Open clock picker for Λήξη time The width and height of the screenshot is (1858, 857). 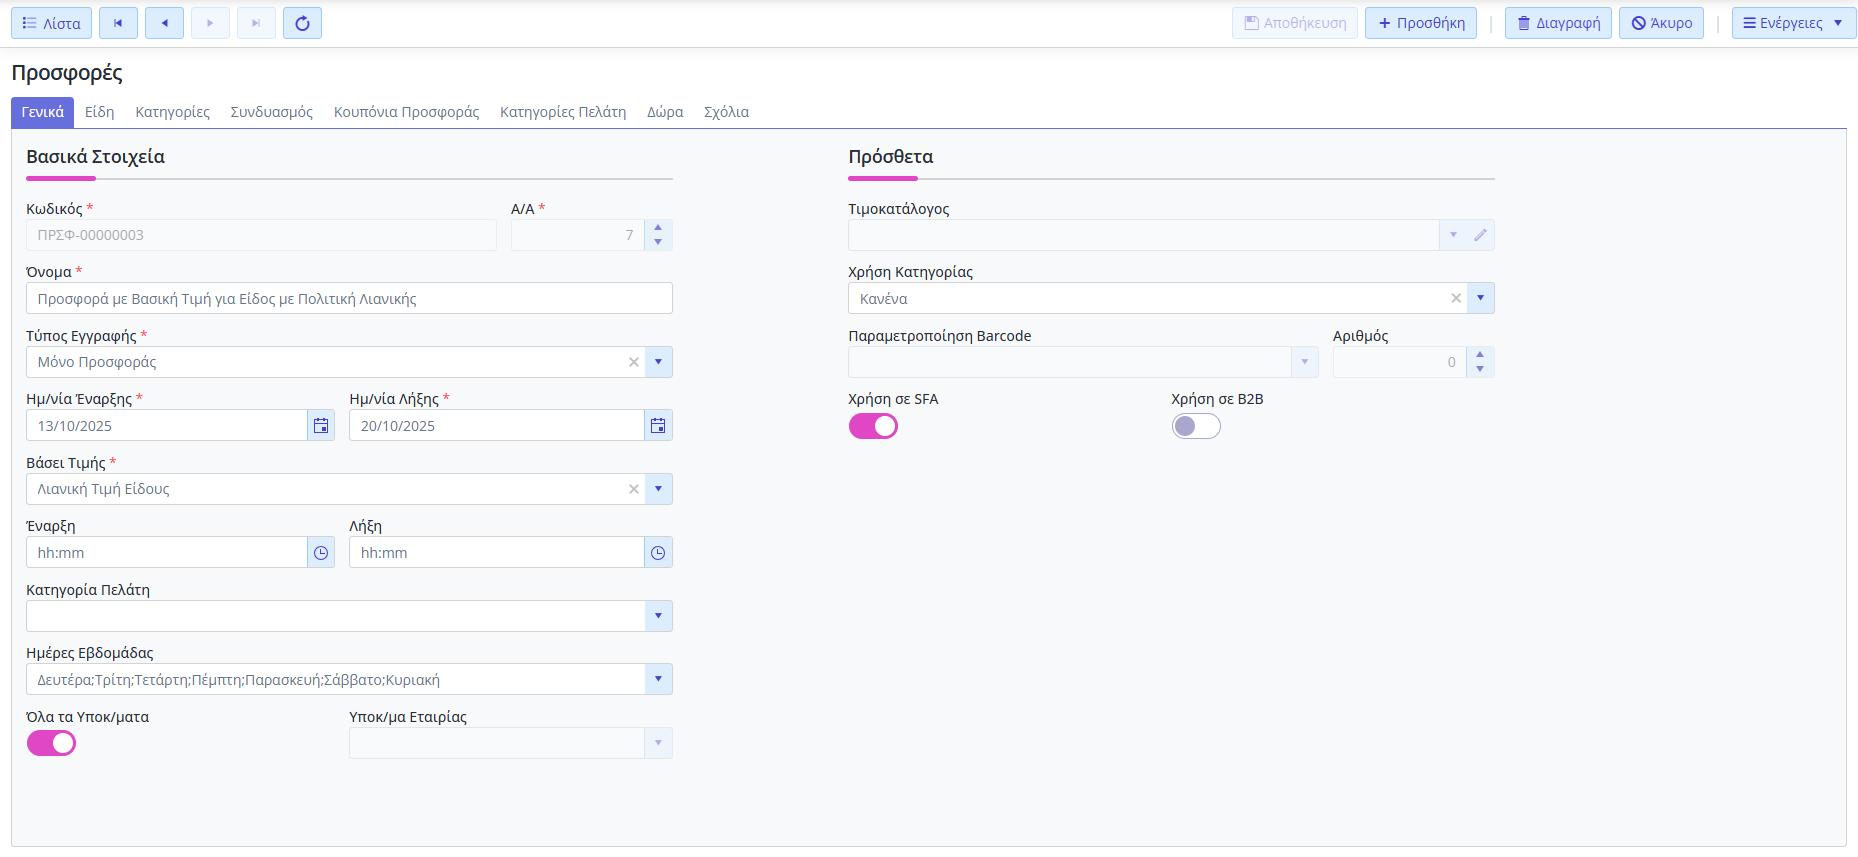click(x=658, y=553)
